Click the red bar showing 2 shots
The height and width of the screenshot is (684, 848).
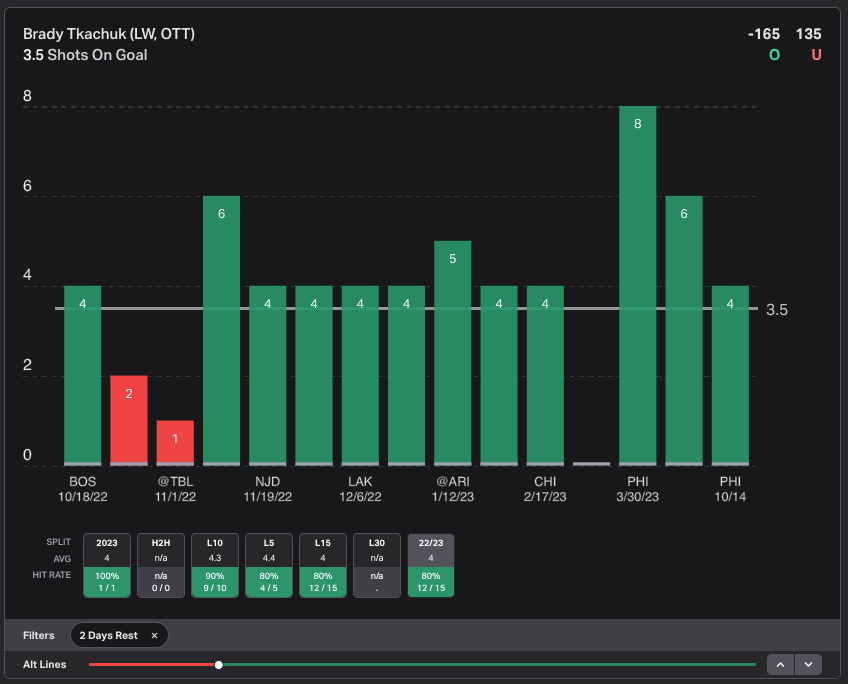tap(129, 420)
